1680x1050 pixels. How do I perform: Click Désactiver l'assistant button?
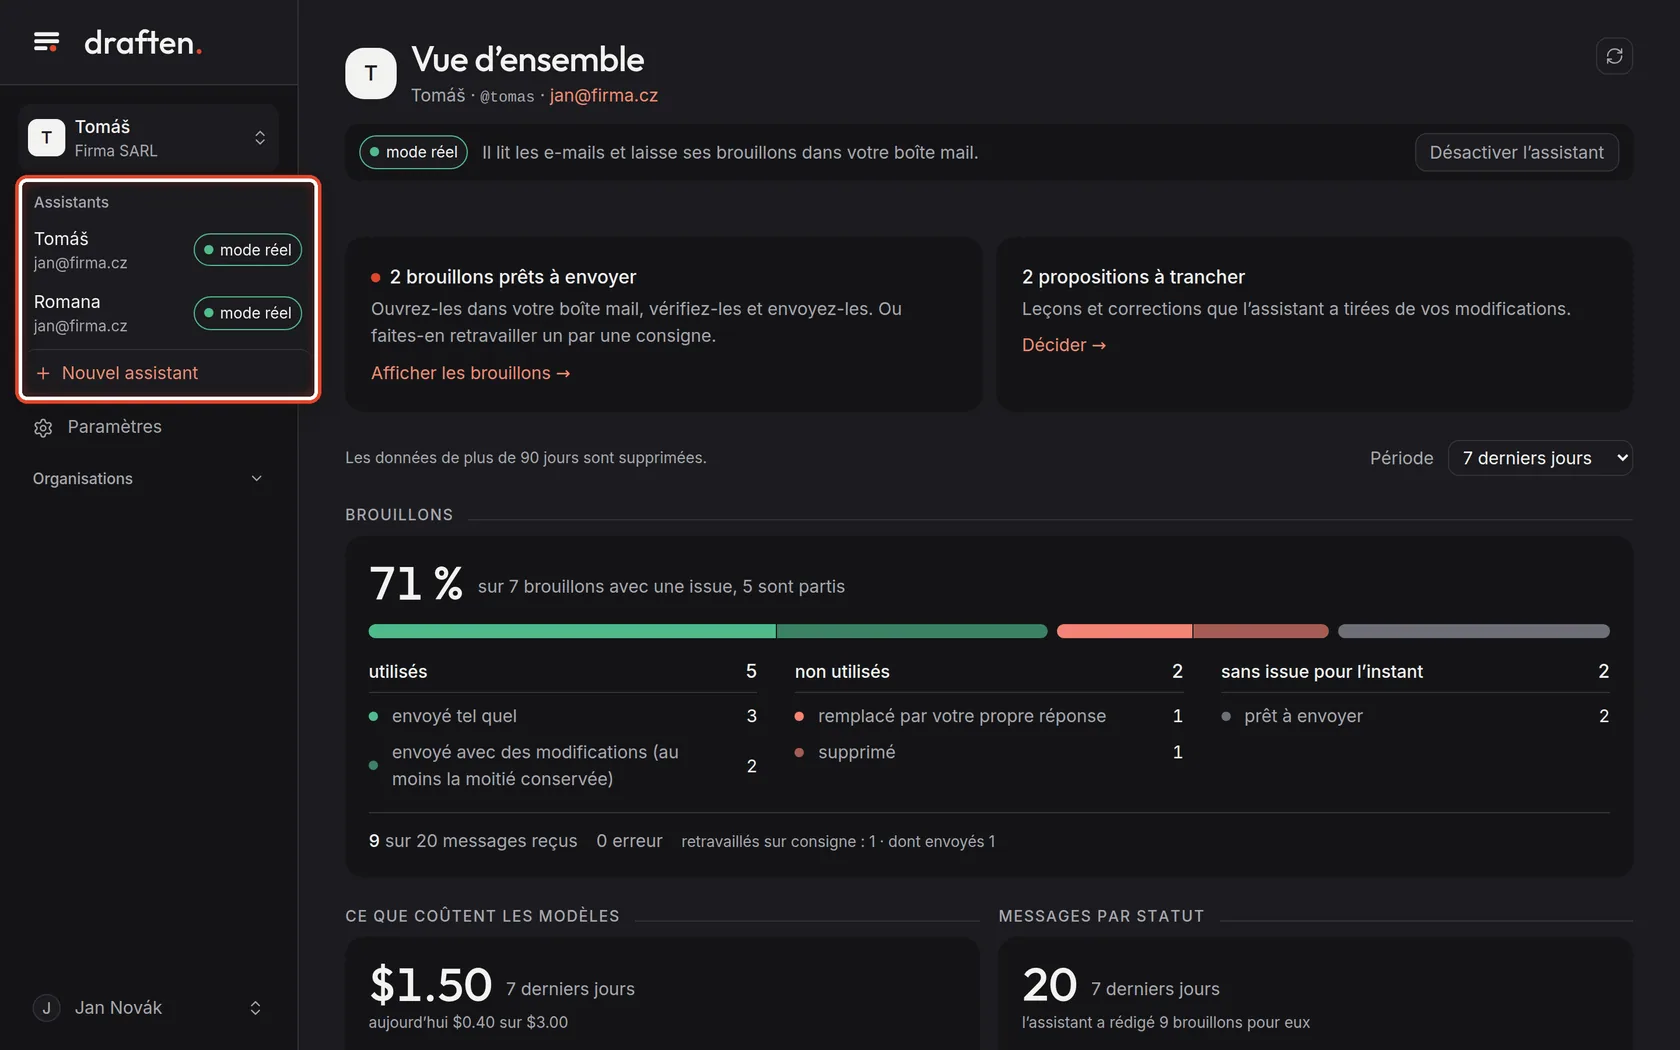click(1516, 152)
